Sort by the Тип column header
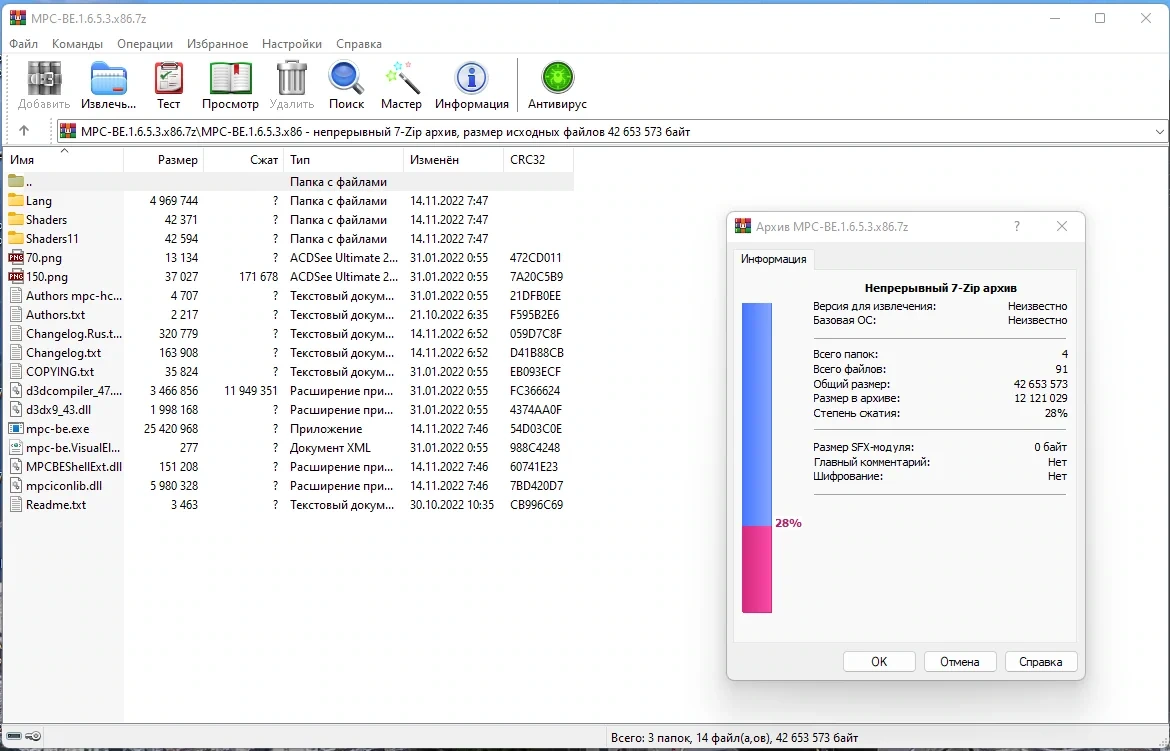This screenshot has height=751, width=1170. pyautogui.click(x=343, y=160)
